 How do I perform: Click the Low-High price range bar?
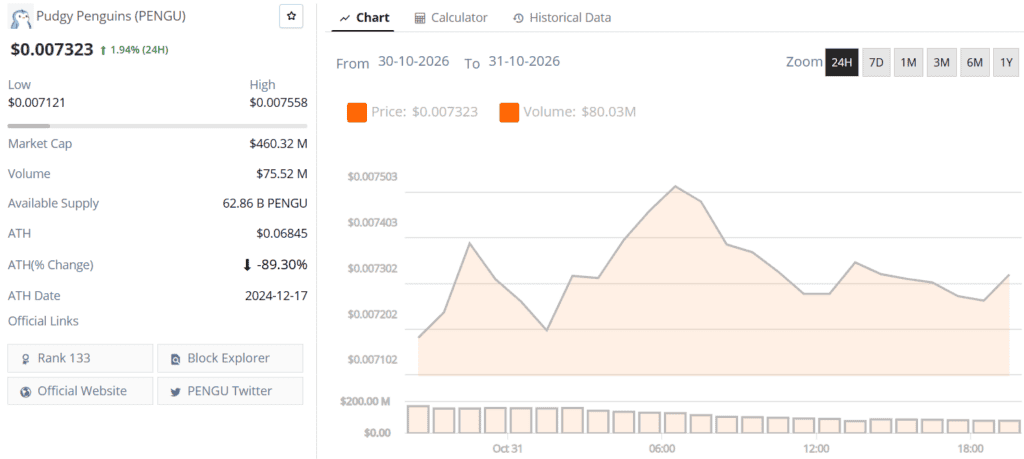coord(157,125)
